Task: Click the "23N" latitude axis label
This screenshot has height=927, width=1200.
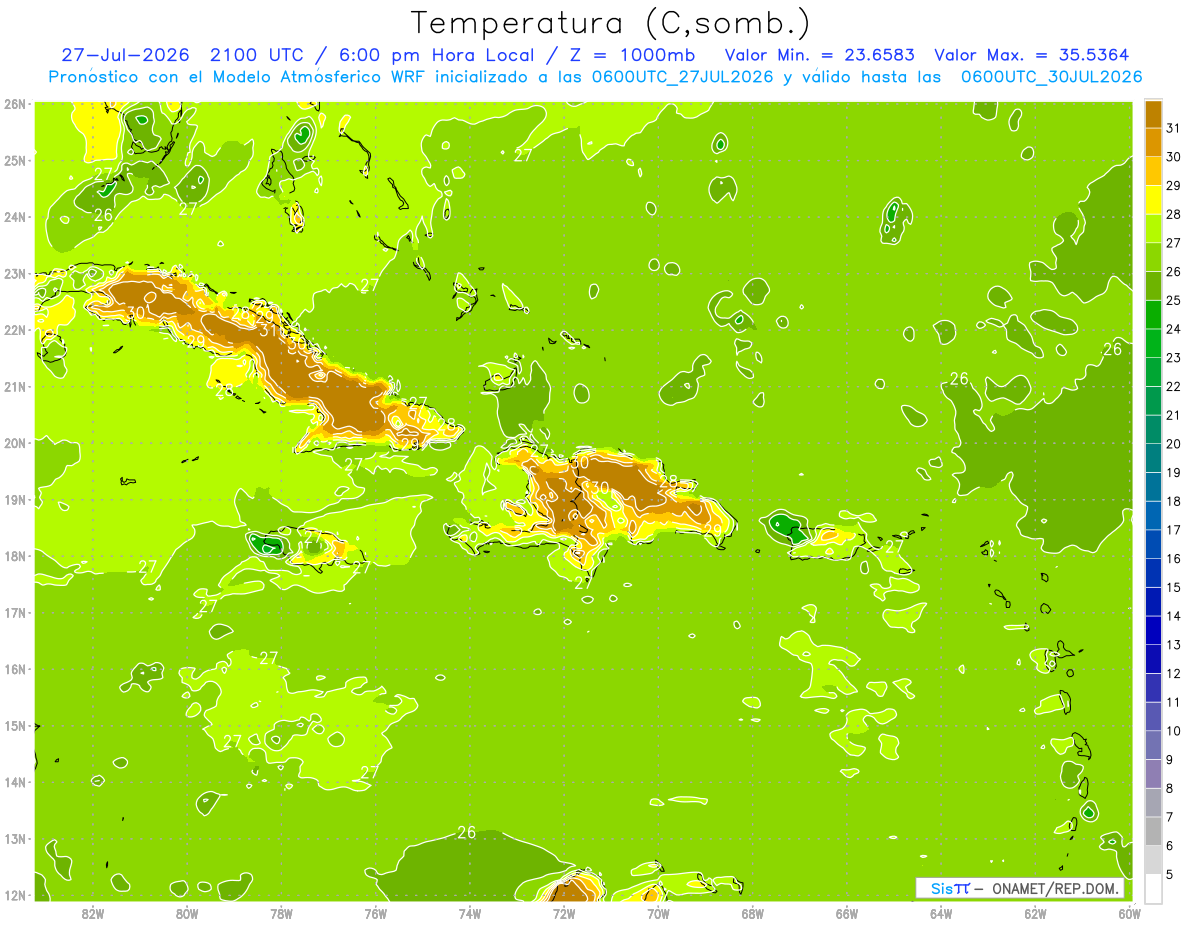Action: 15,274
